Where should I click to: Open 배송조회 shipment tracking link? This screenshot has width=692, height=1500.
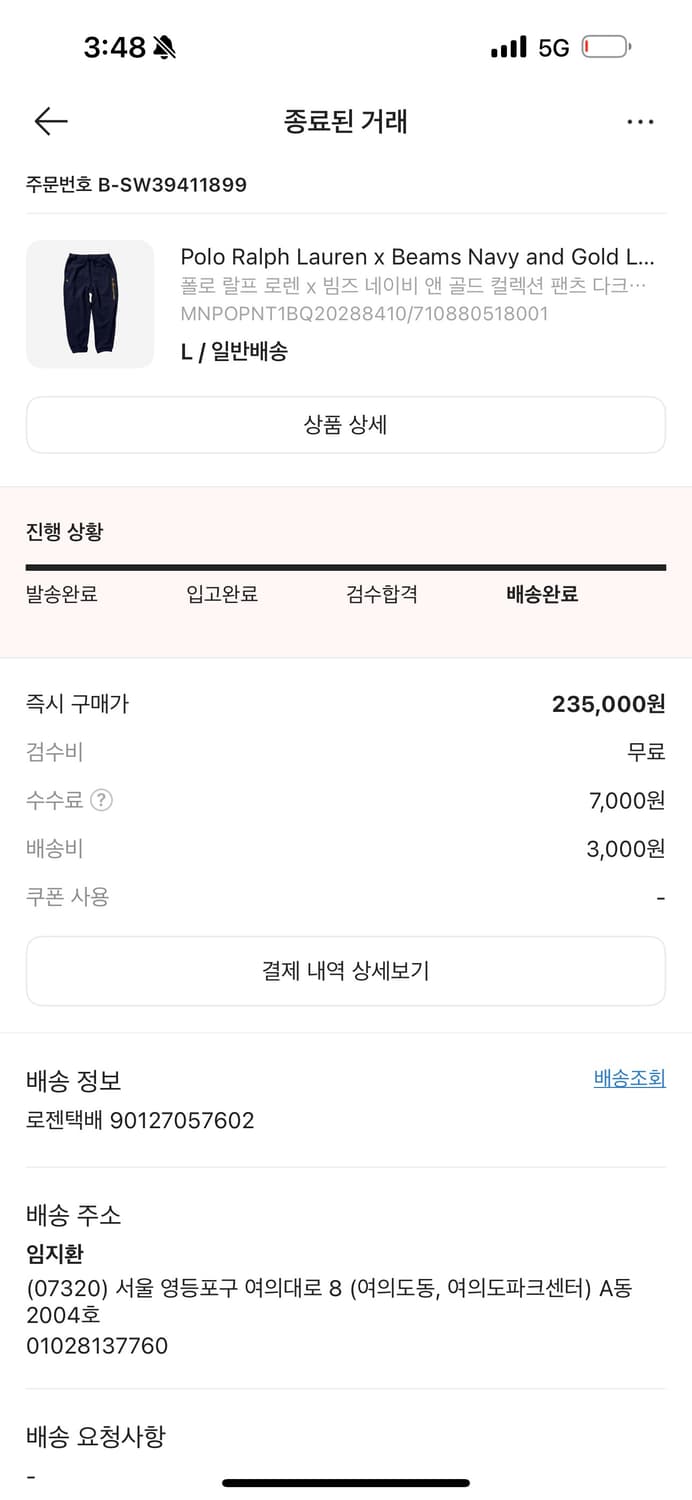(x=629, y=1080)
